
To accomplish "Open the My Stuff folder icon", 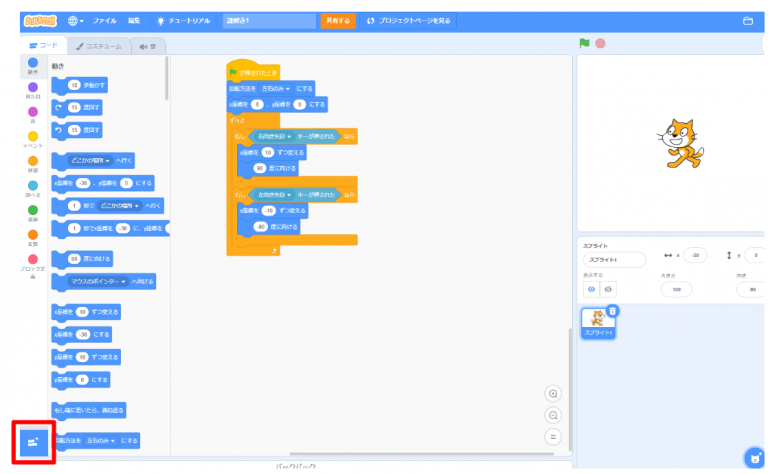I will (x=747, y=20).
